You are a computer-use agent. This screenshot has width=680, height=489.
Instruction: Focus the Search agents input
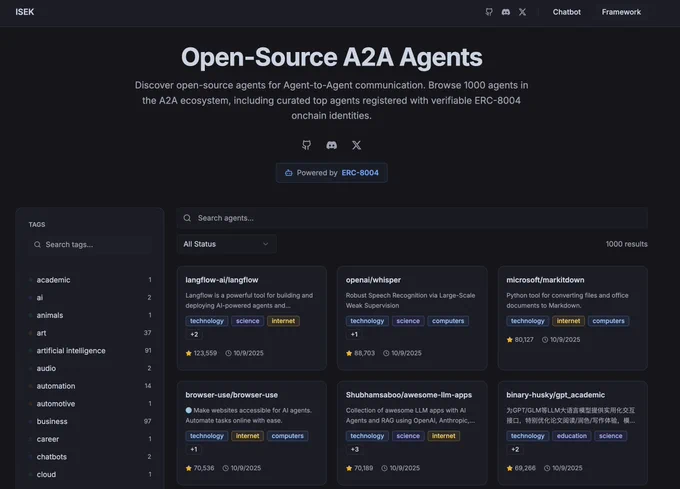click(x=412, y=218)
